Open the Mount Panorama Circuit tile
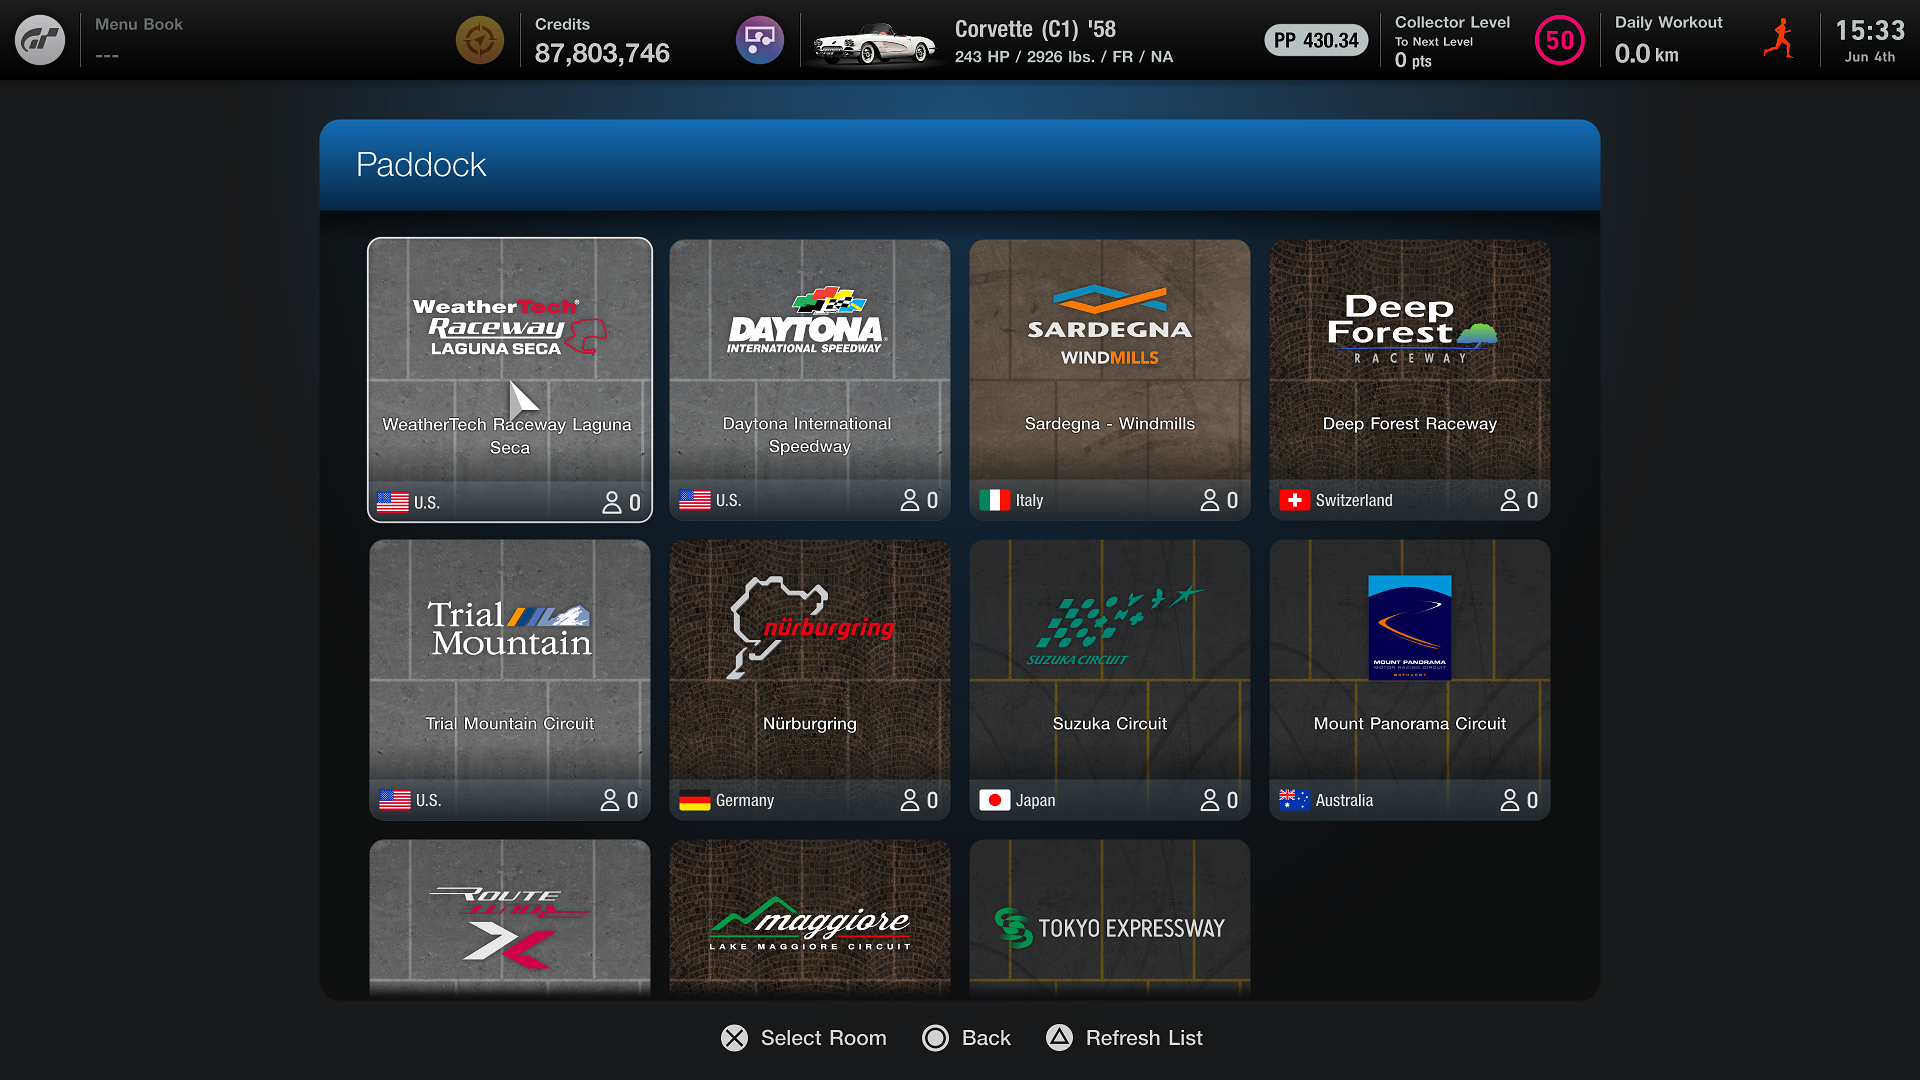Image resolution: width=1920 pixels, height=1080 pixels. [1410, 680]
